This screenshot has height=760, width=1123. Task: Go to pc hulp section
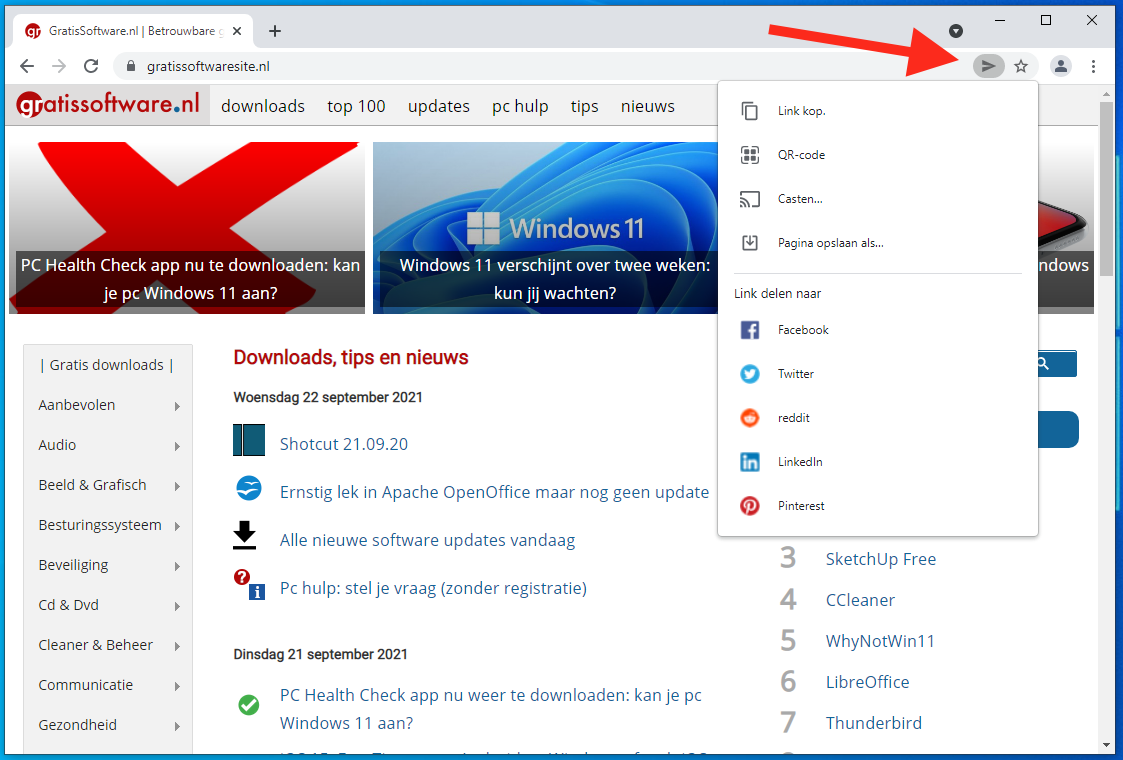[x=520, y=106]
